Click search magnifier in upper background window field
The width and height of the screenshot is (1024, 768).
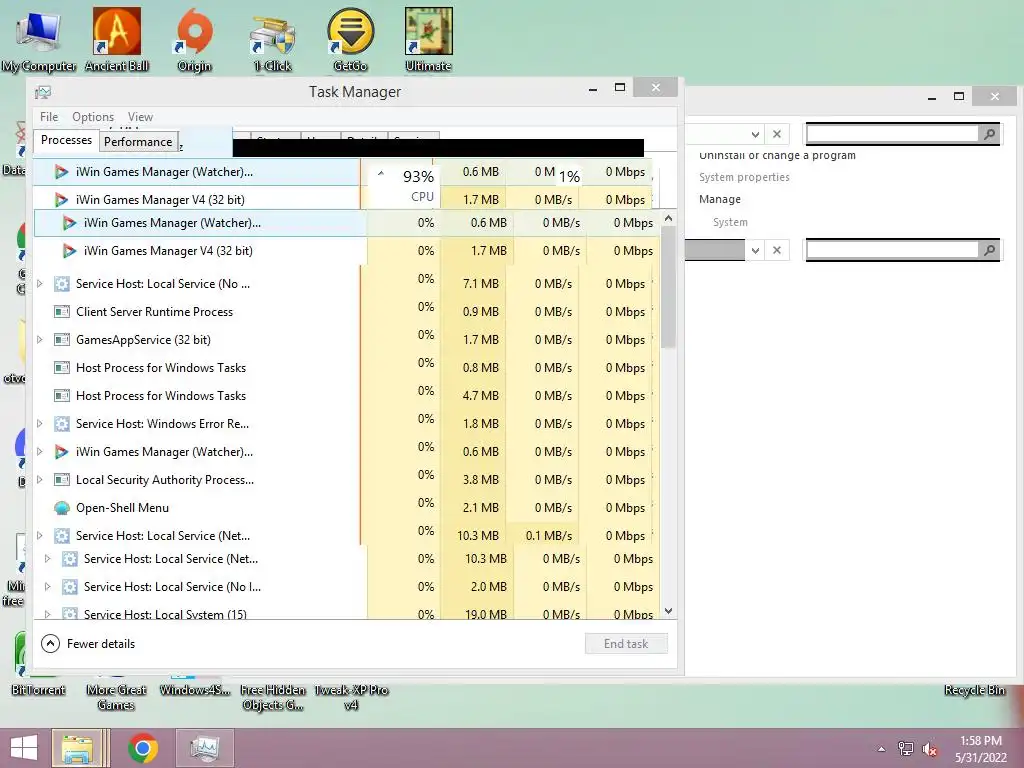pyautogui.click(x=989, y=134)
